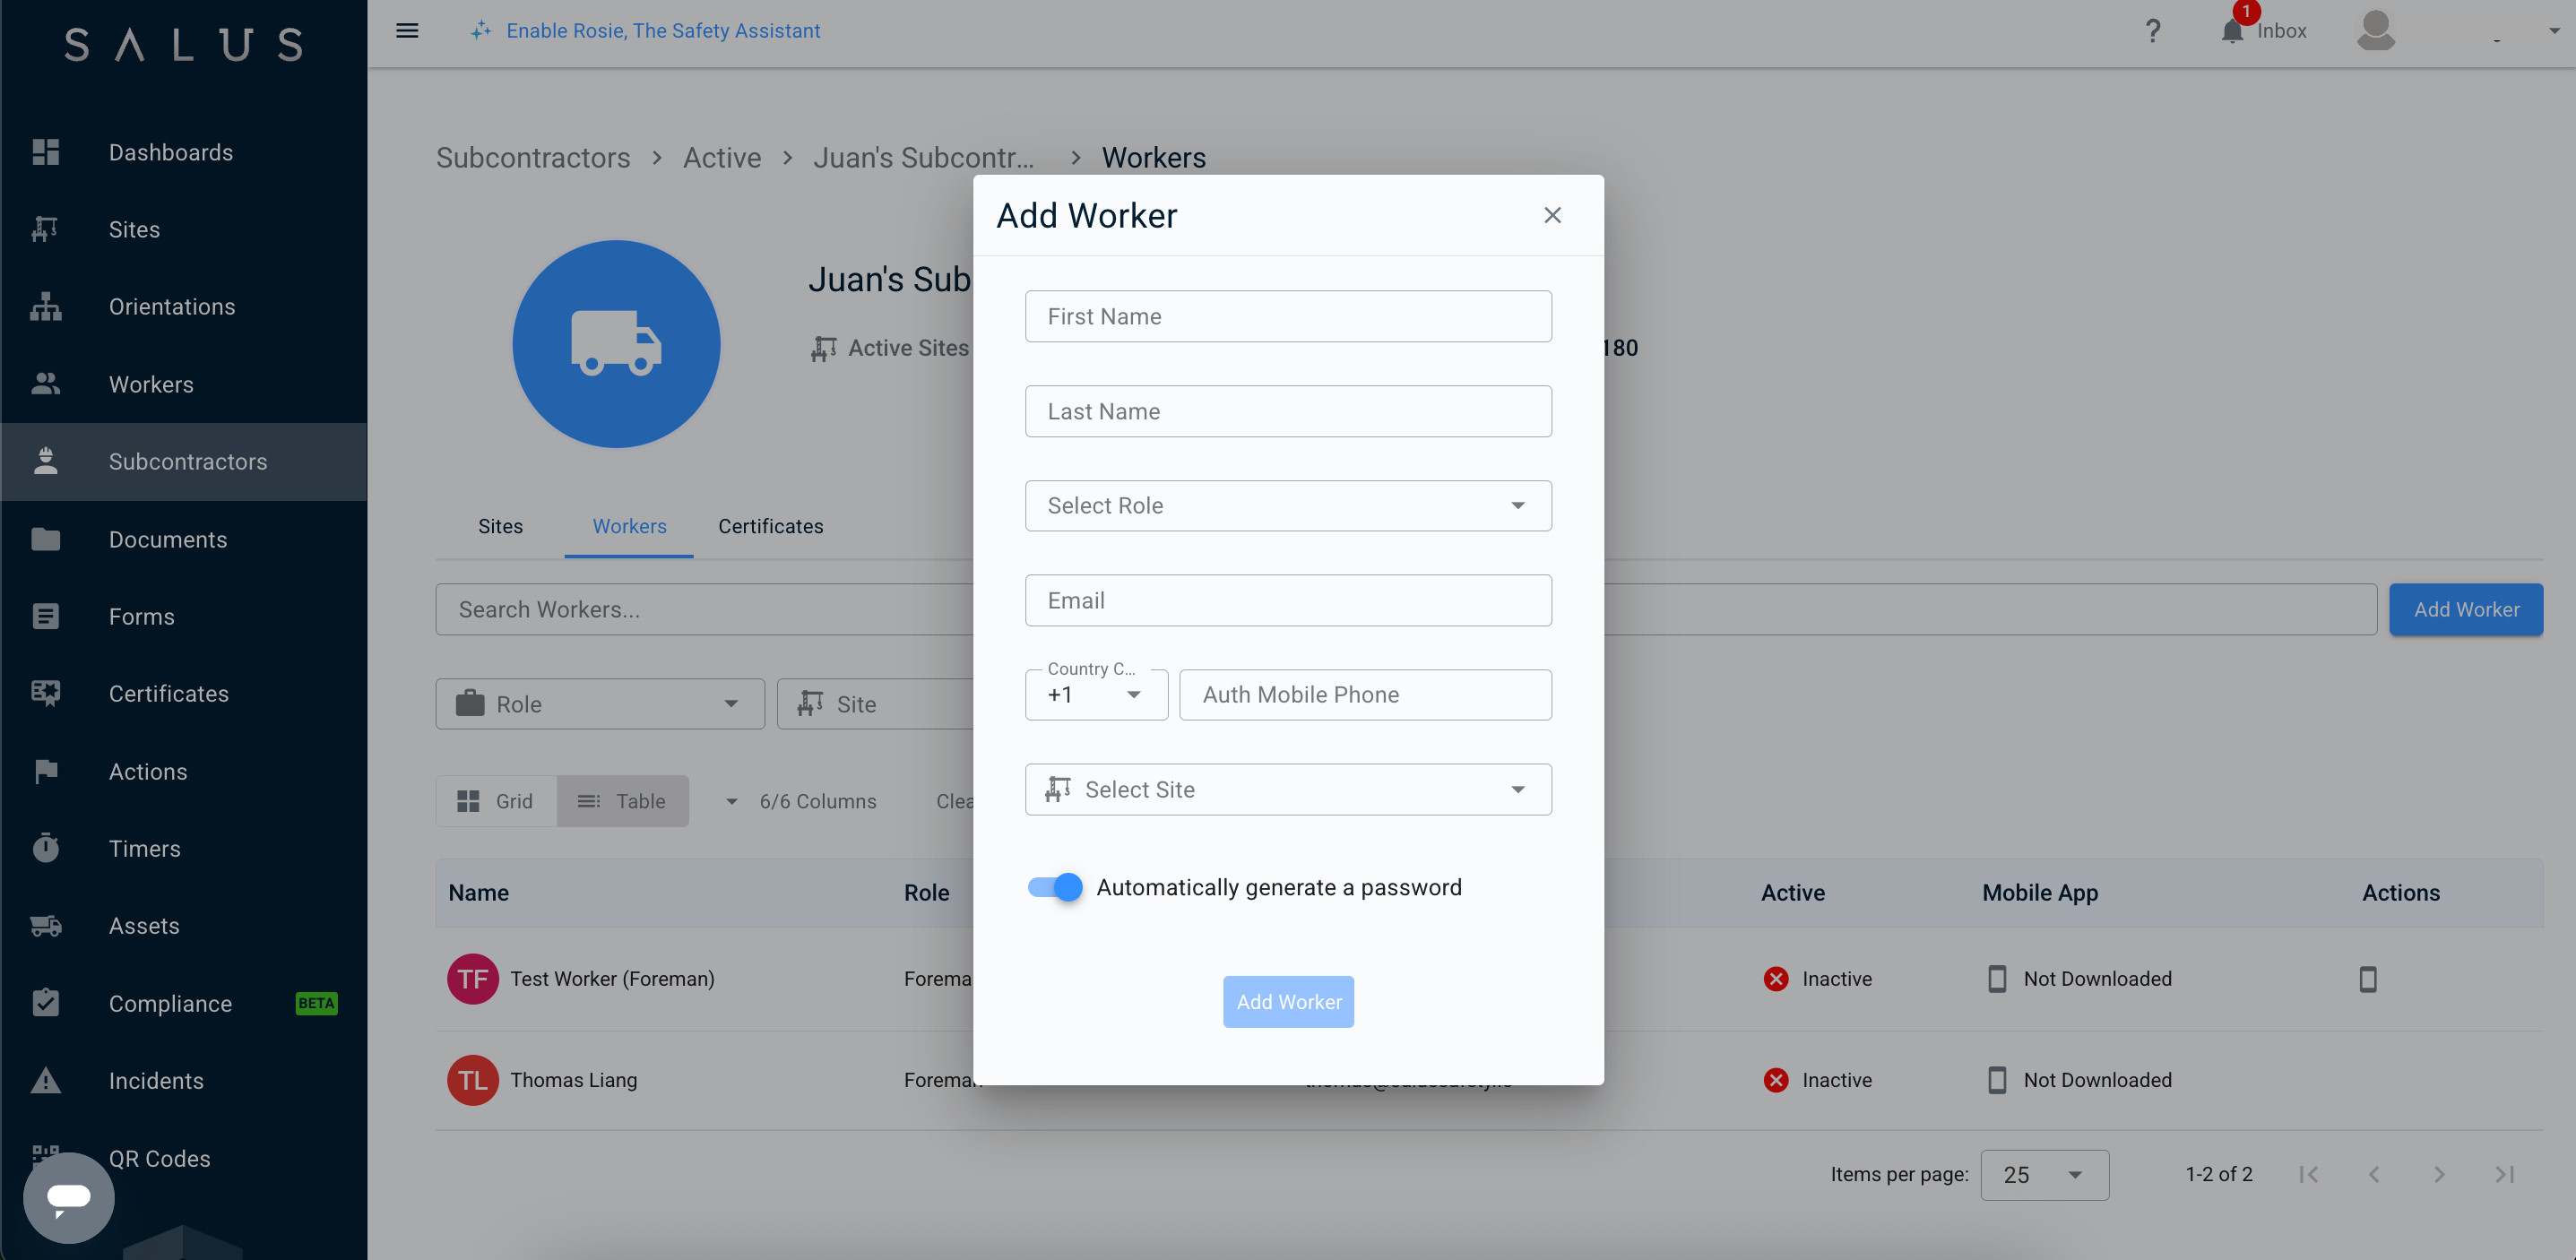Viewport: 2576px width, 1260px height.
Task: Open the chat support bubble
Action: (x=68, y=1197)
